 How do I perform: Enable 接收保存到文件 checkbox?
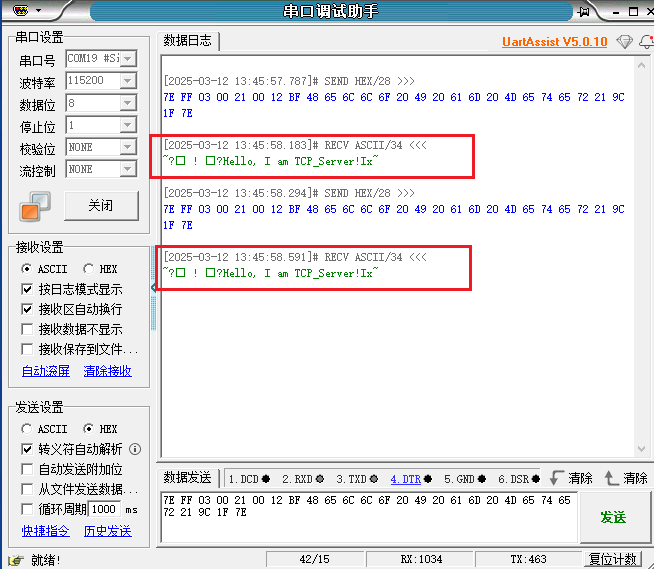click(x=27, y=349)
